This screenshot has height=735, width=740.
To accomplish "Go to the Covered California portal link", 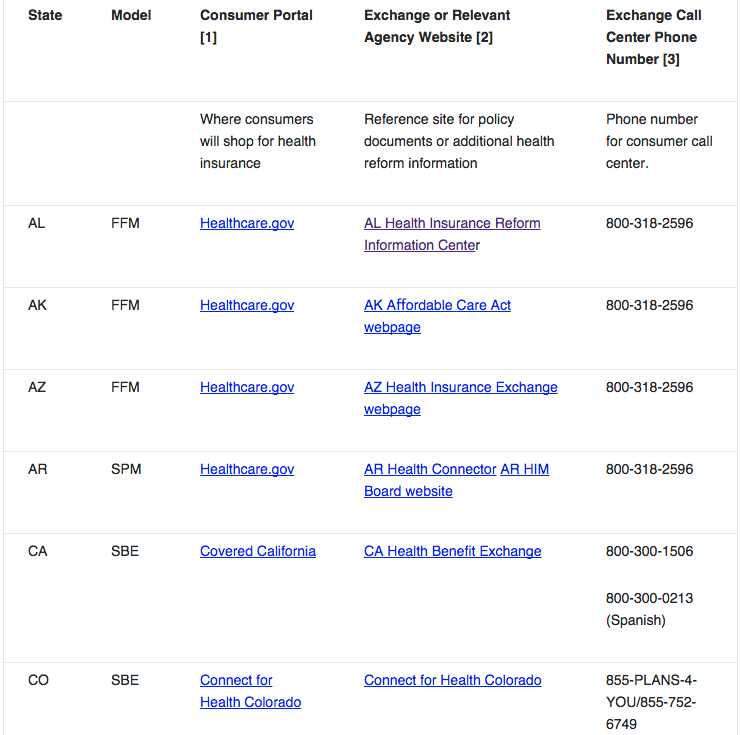I will coord(258,551).
